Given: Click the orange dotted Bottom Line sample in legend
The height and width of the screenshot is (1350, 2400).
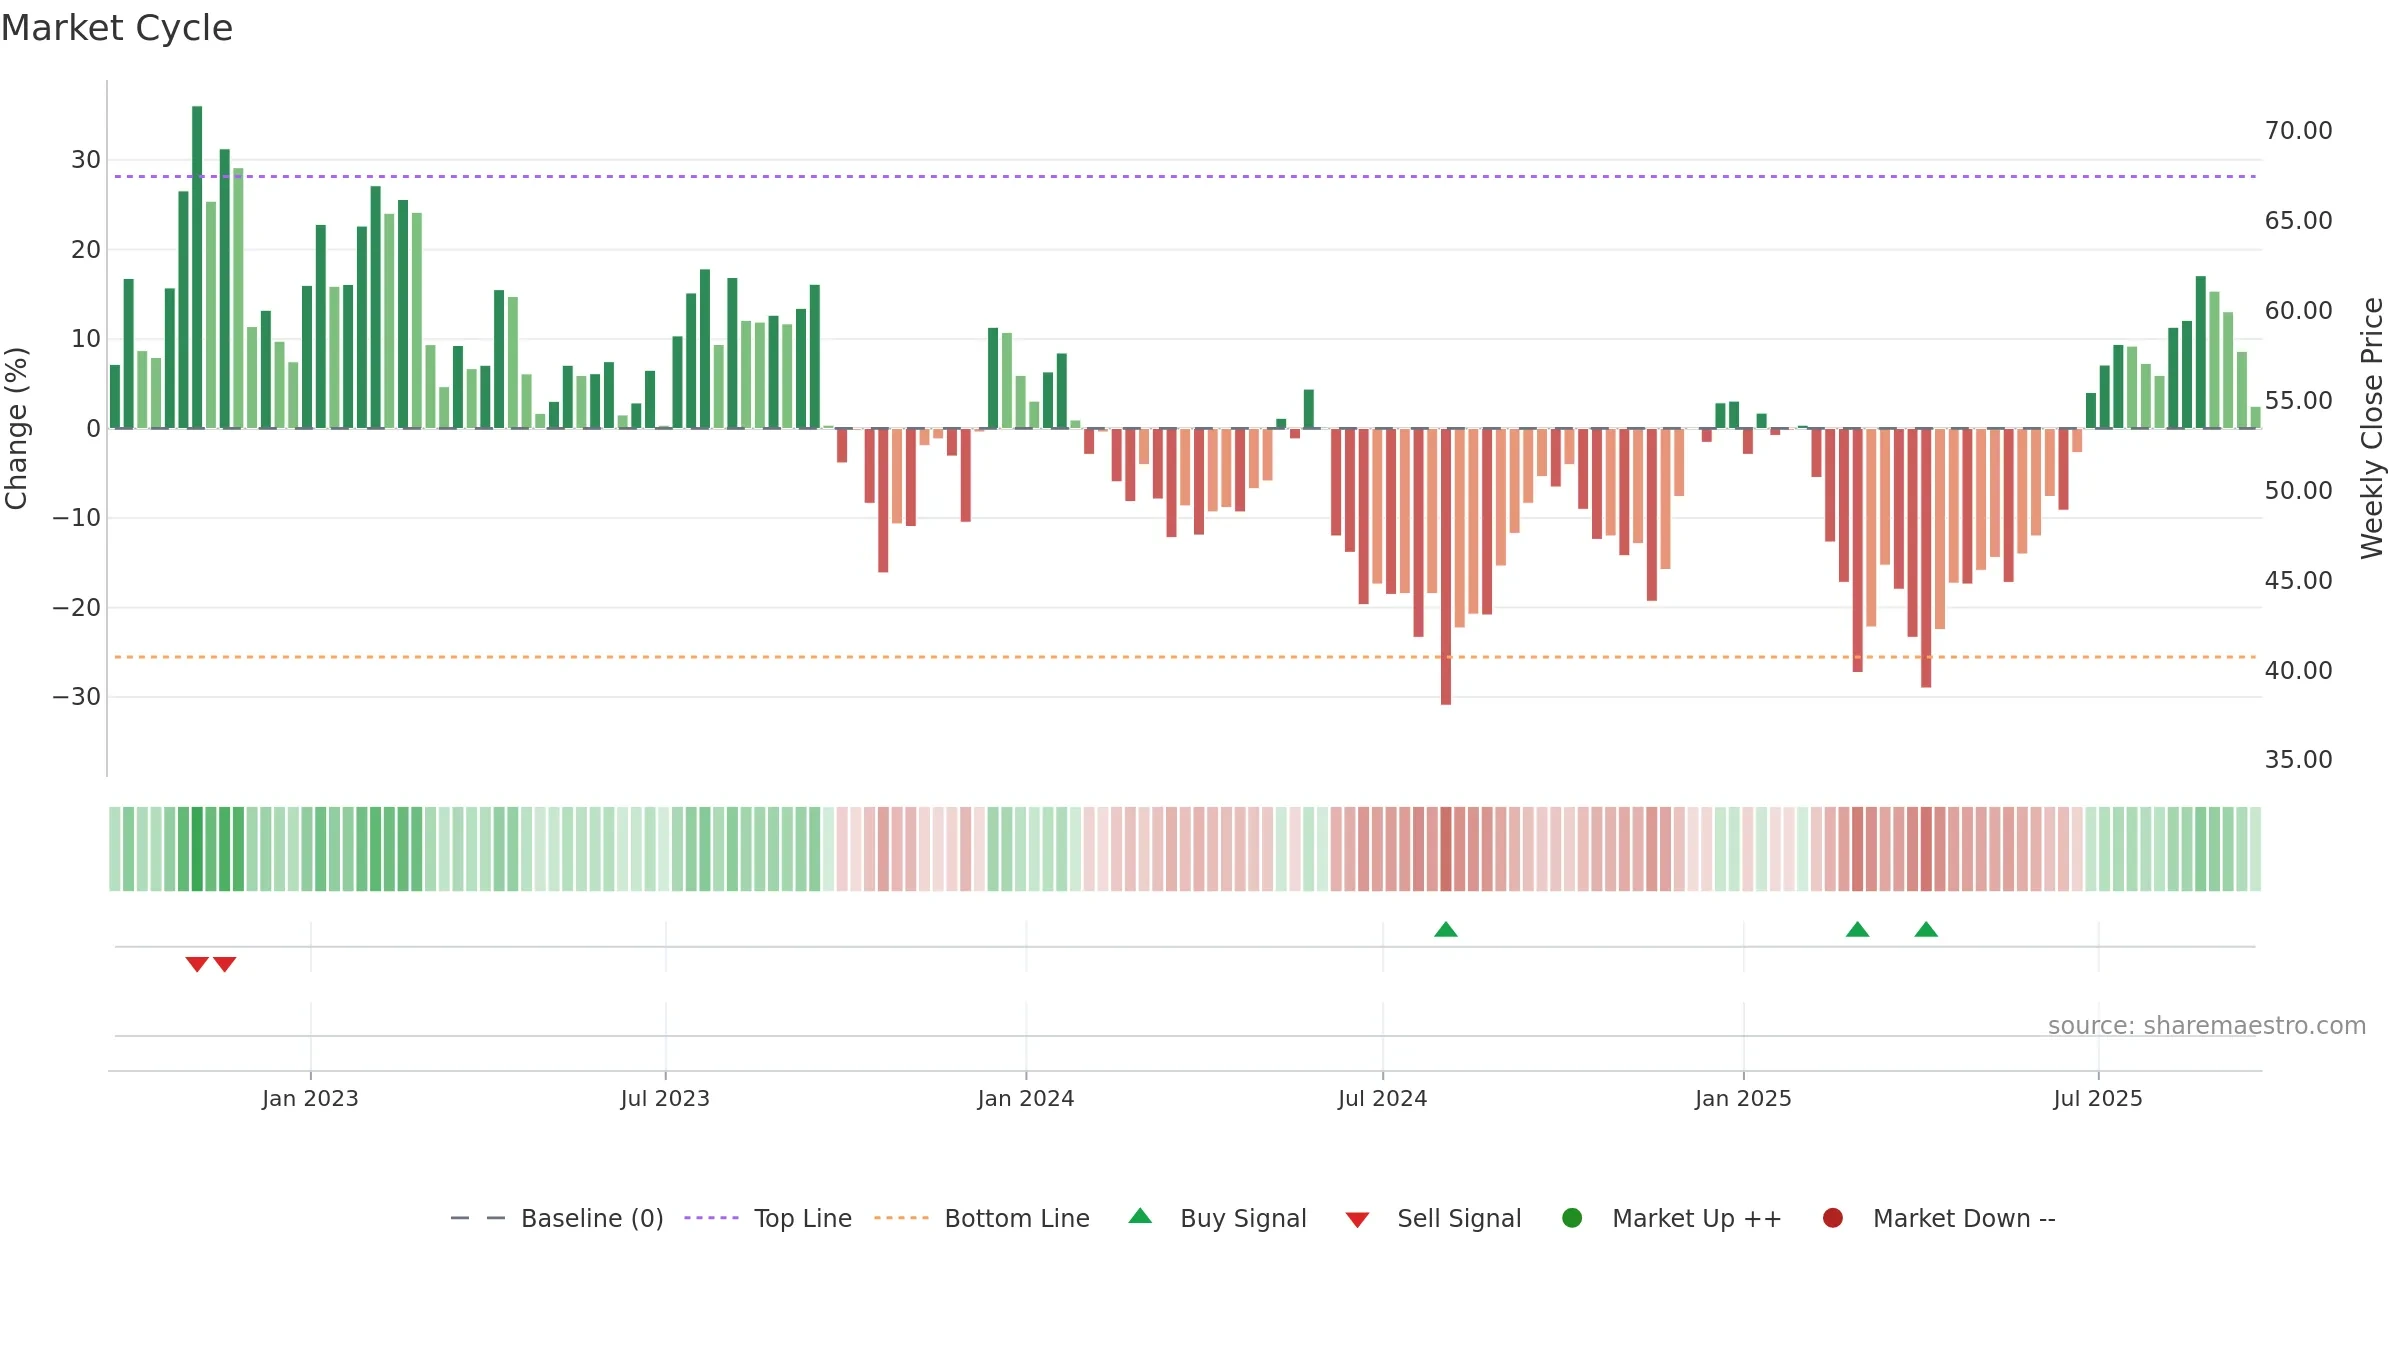Looking at the screenshot, I should (x=901, y=1218).
